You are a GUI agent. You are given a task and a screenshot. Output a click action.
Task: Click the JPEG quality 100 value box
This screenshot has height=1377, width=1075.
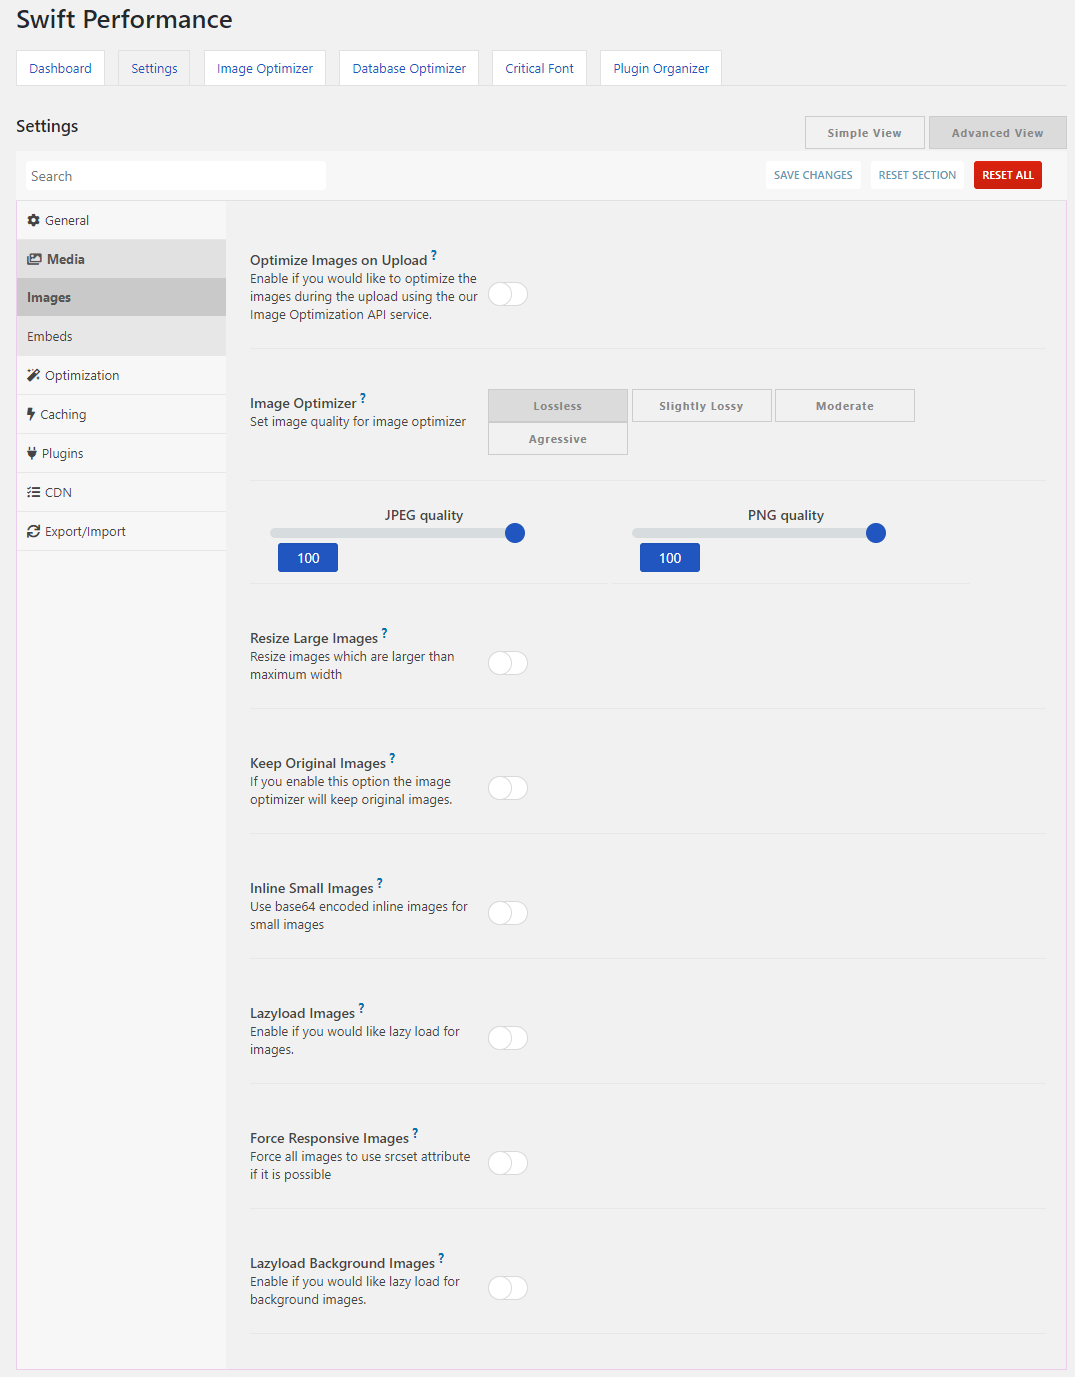[308, 558]
